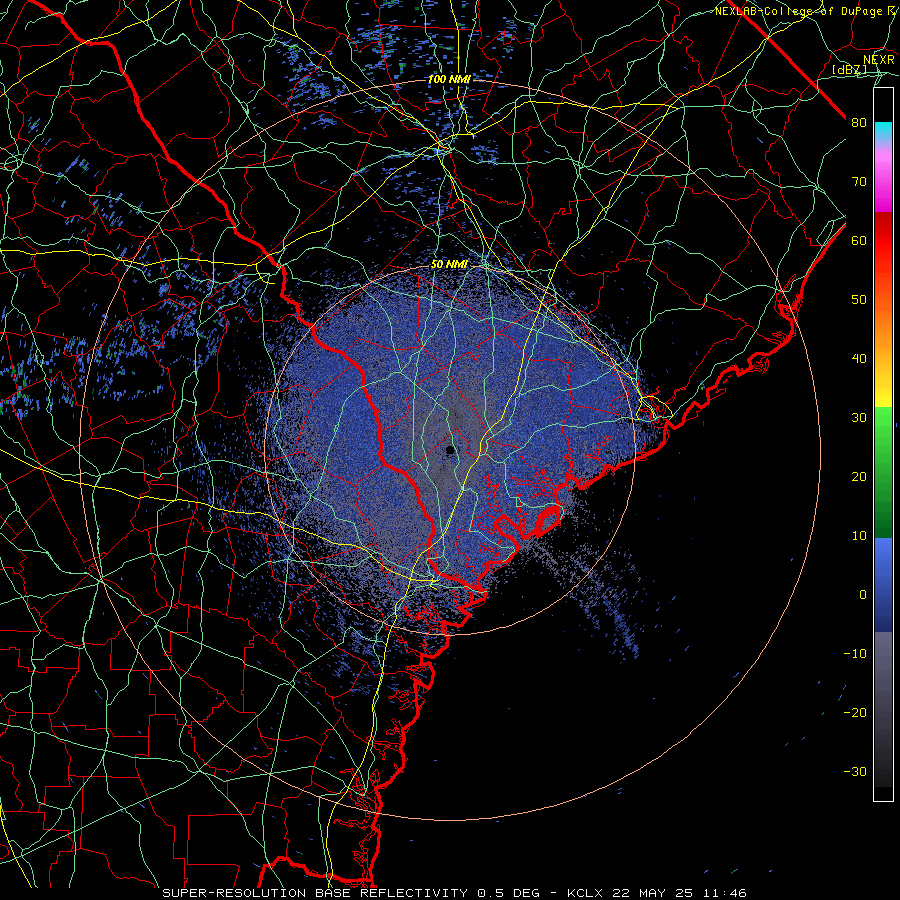Click the 60 value on the dBZ scale
Image resolution: width=900 pixels, height=900 pixels.
(859, 240)
